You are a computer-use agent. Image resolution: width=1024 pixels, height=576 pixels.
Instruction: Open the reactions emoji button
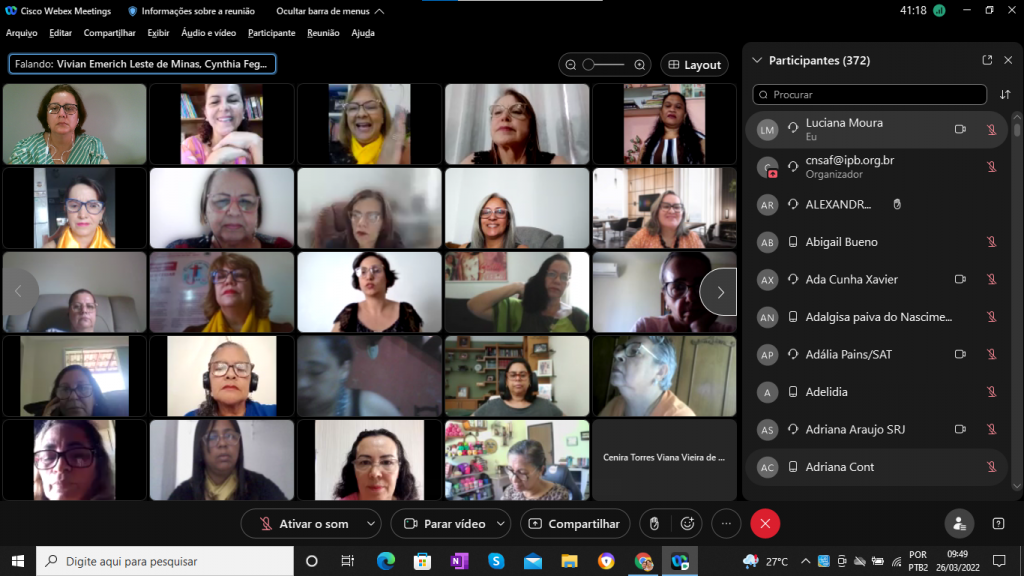[687, 523]
